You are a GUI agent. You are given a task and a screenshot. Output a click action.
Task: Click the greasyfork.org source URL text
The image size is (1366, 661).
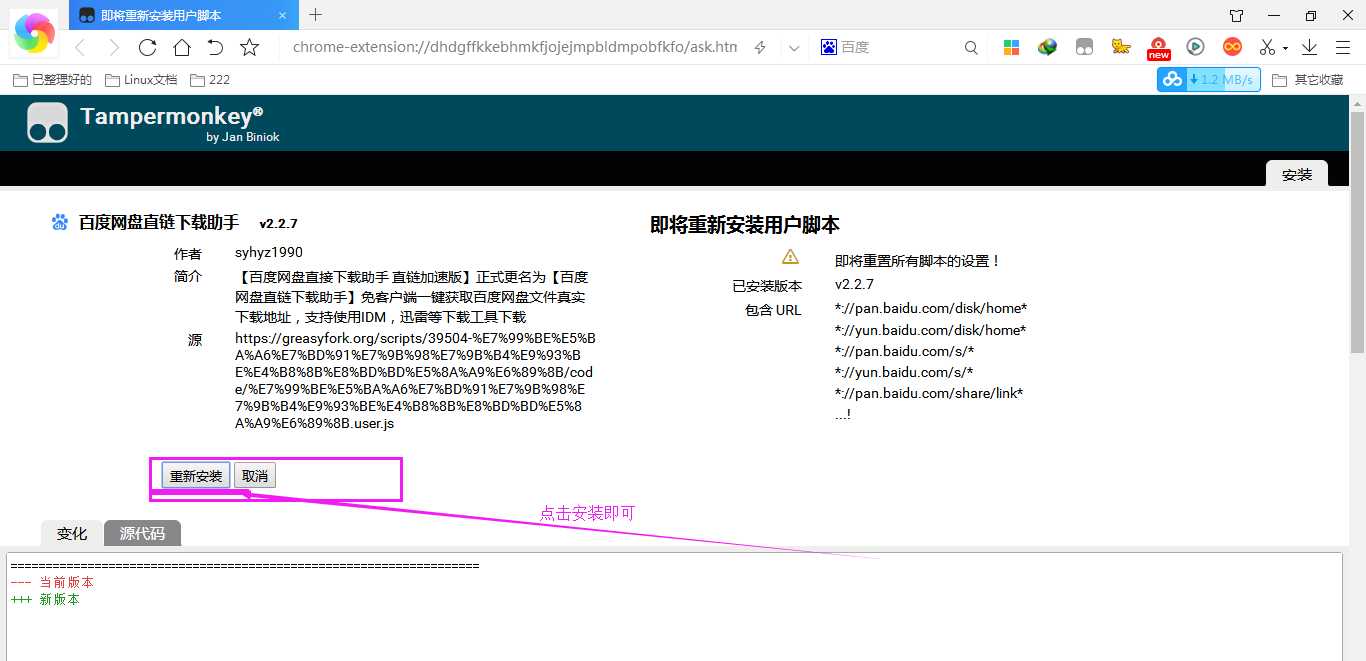(415, 381)
